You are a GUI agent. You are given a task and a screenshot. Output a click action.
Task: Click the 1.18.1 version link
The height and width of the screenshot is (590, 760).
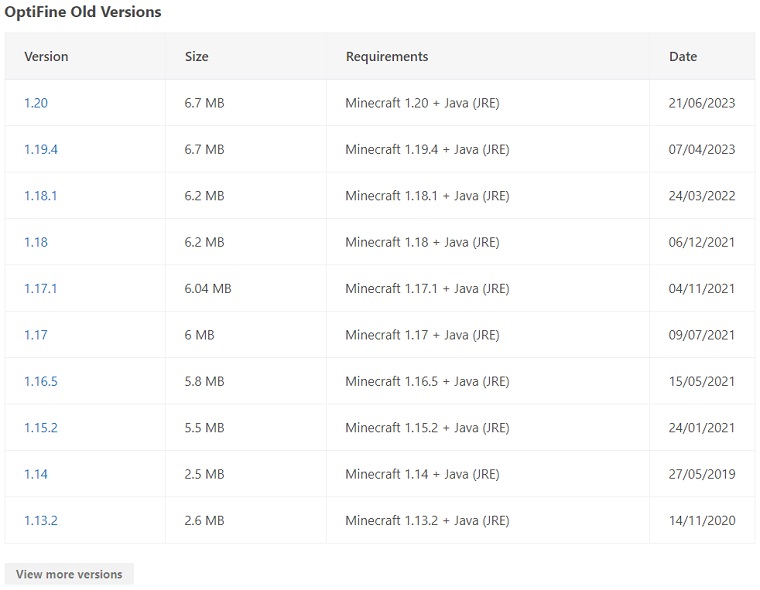41,196
